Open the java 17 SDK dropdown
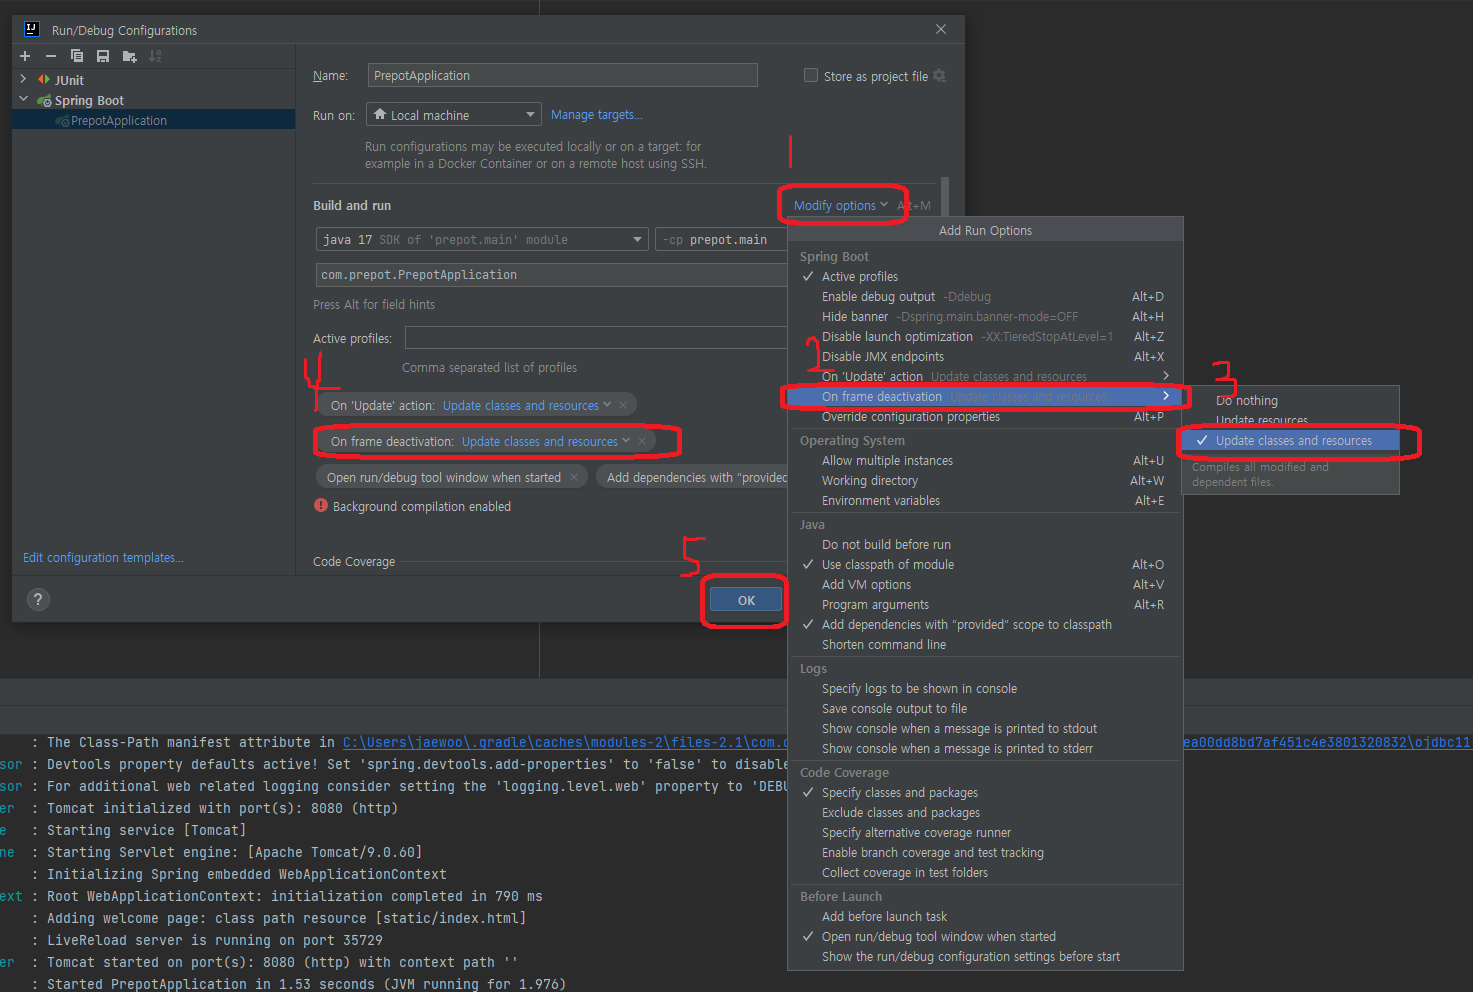This screenshot has width=1473, height=992. 482,240
